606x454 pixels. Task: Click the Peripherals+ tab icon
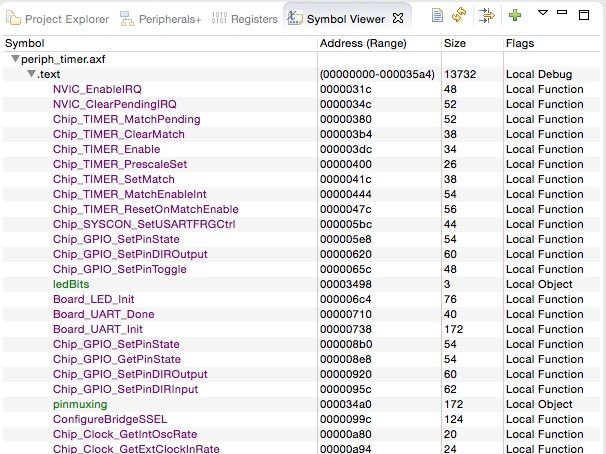[x=126, y=18]
